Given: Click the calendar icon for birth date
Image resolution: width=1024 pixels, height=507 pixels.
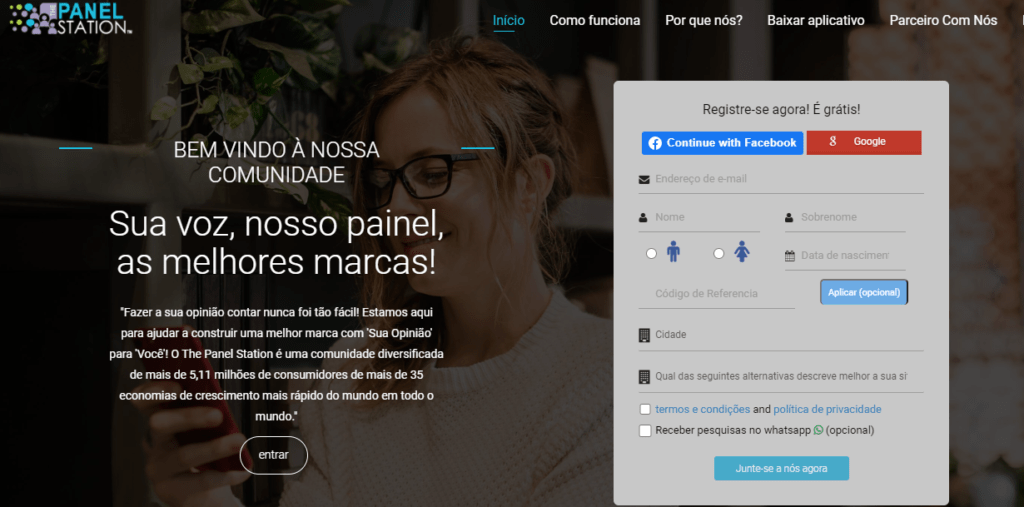Looking at the screenshot, I should (790, 256).
